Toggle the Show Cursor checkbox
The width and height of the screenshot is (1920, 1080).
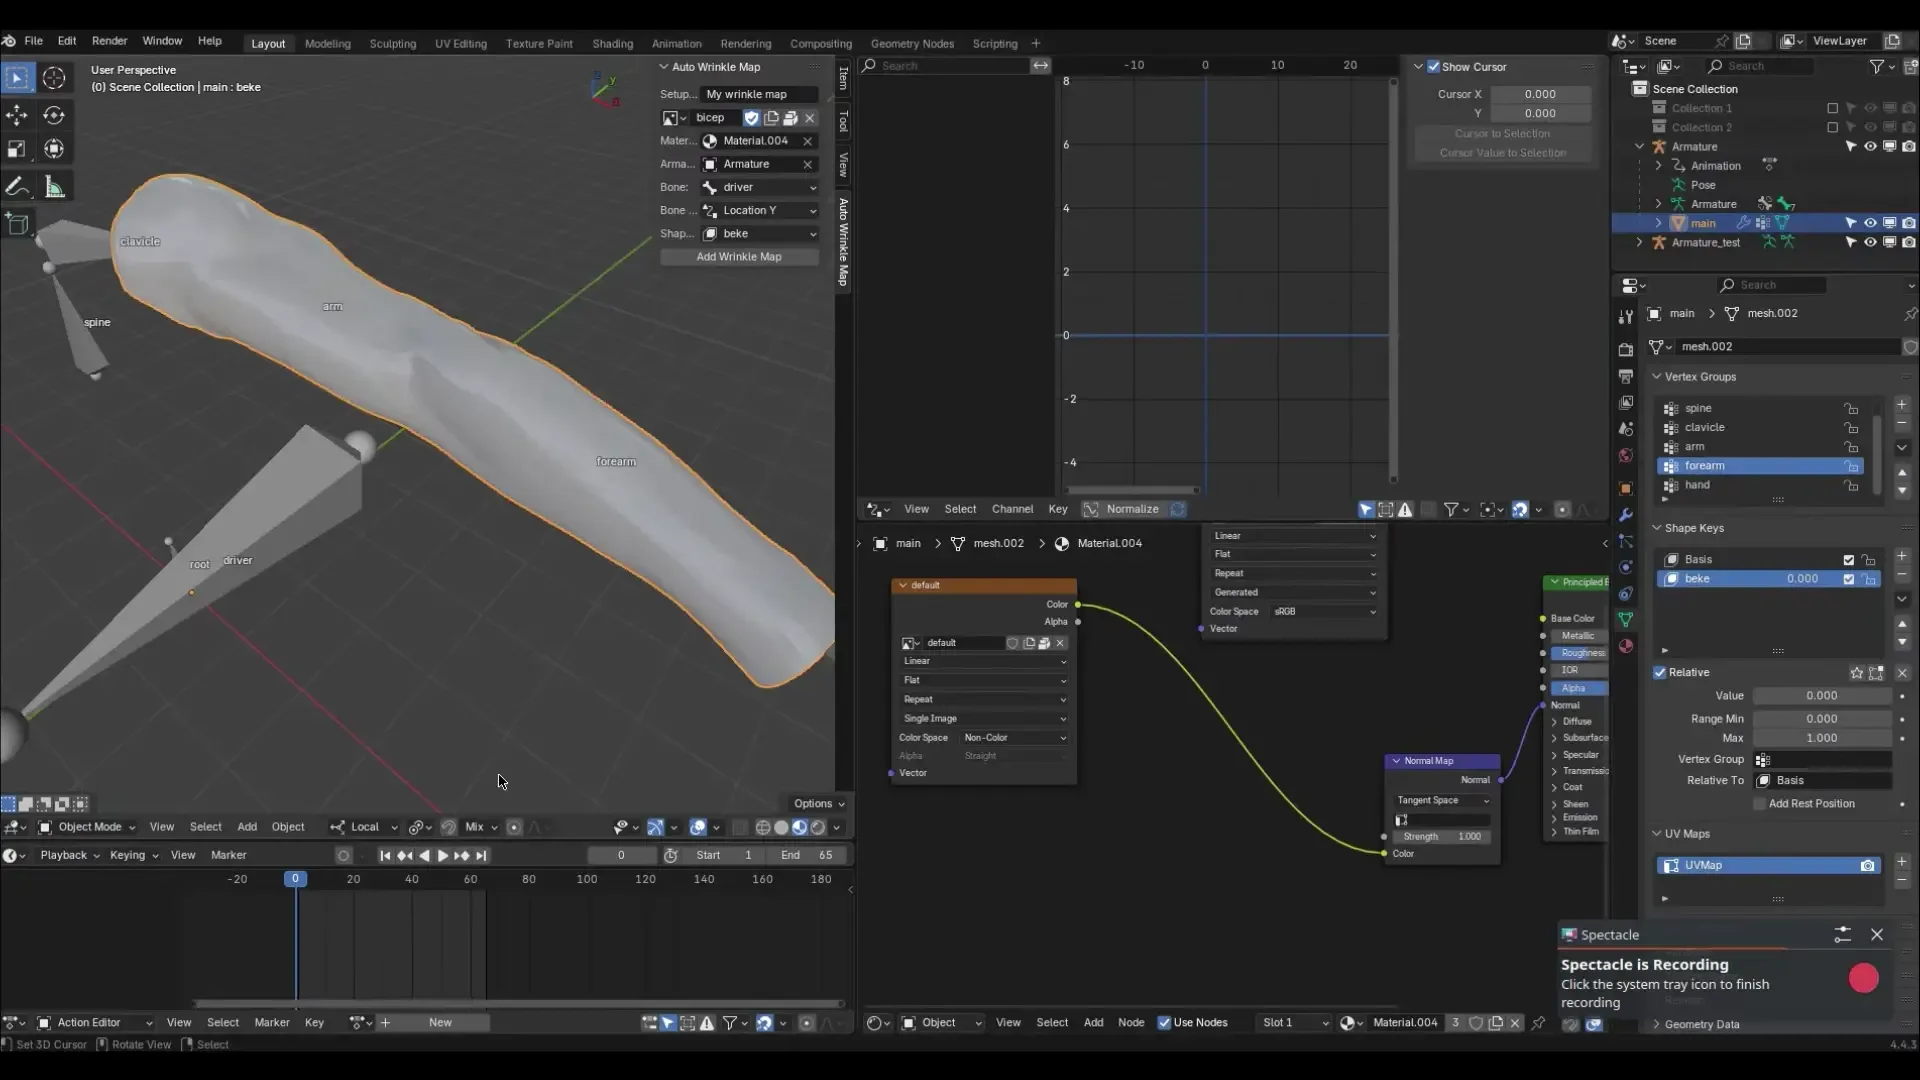(1433, 67)
